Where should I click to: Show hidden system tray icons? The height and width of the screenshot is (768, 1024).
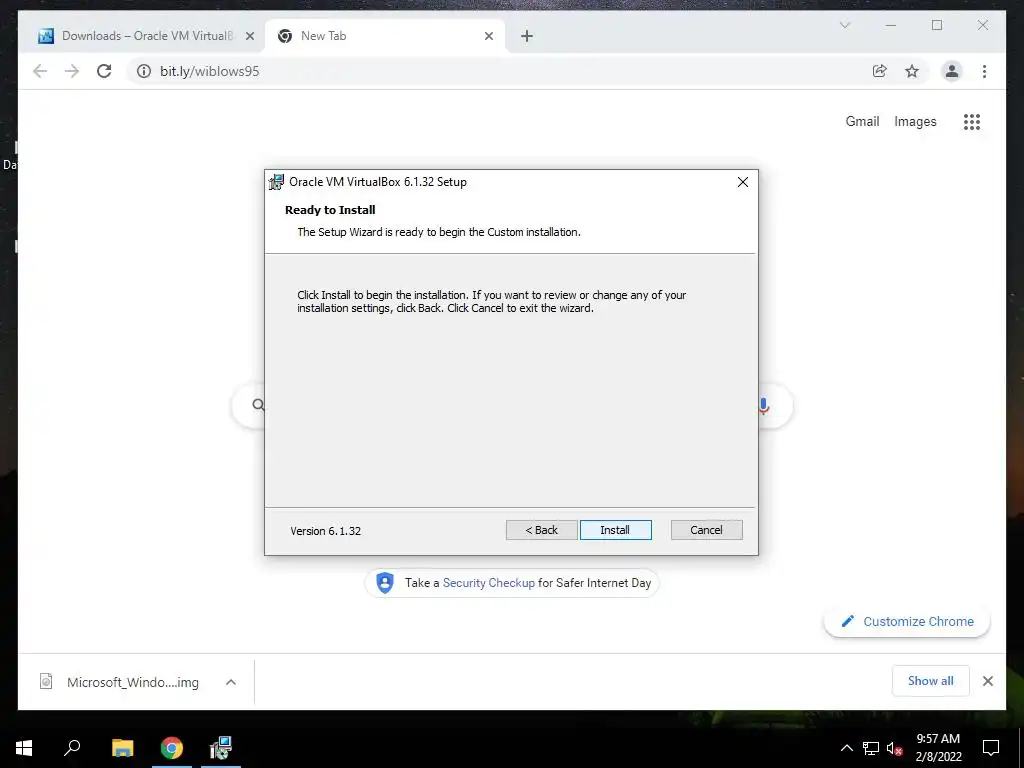pos(846,748)
